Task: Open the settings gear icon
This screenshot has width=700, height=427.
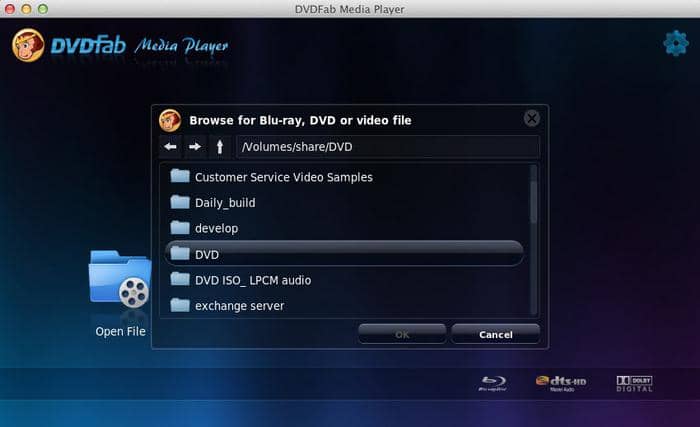Action: tap(676, 43)
